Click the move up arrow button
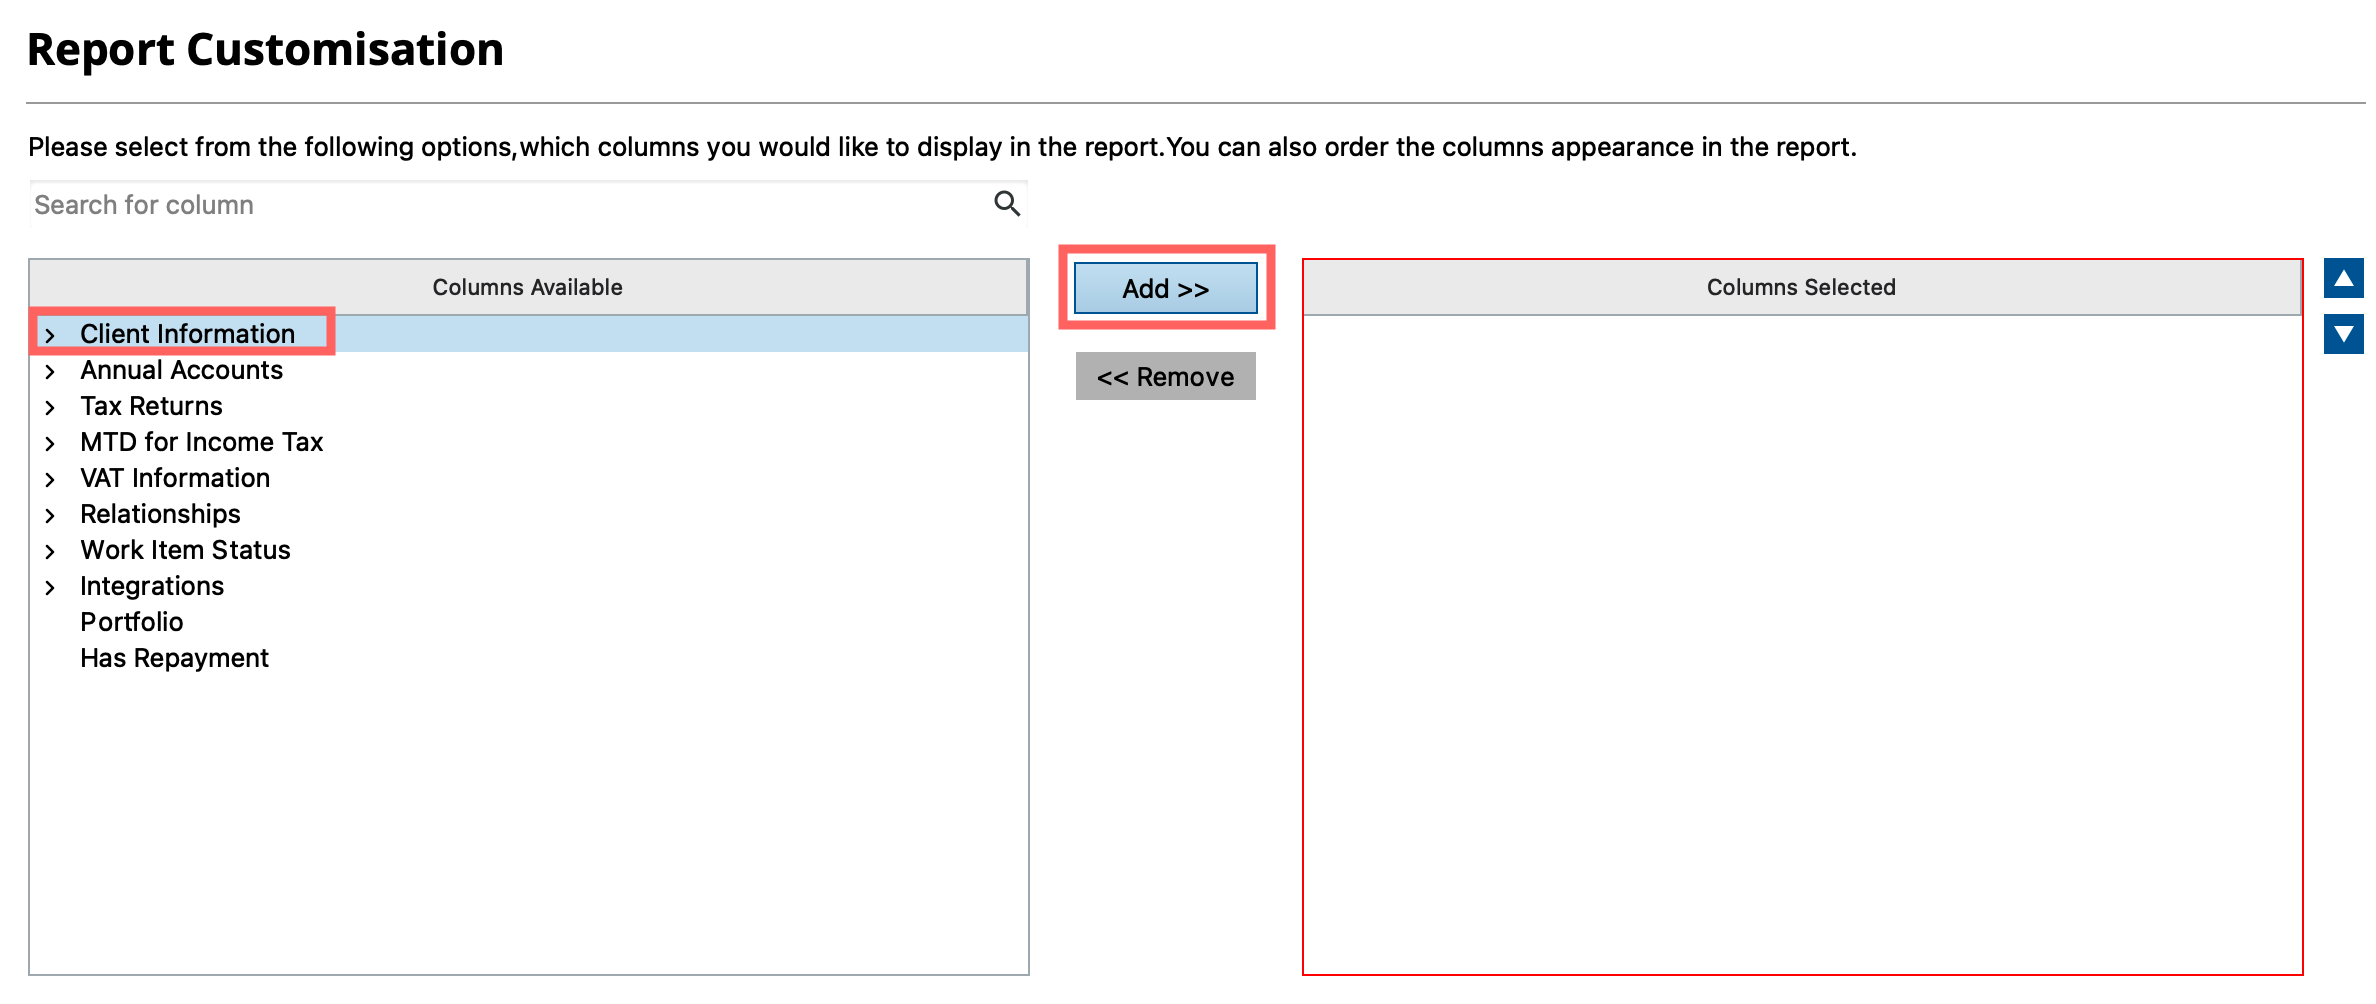Image resolution: width=2376 pixels, height=1004 pixels. (x=2343, y=279)
